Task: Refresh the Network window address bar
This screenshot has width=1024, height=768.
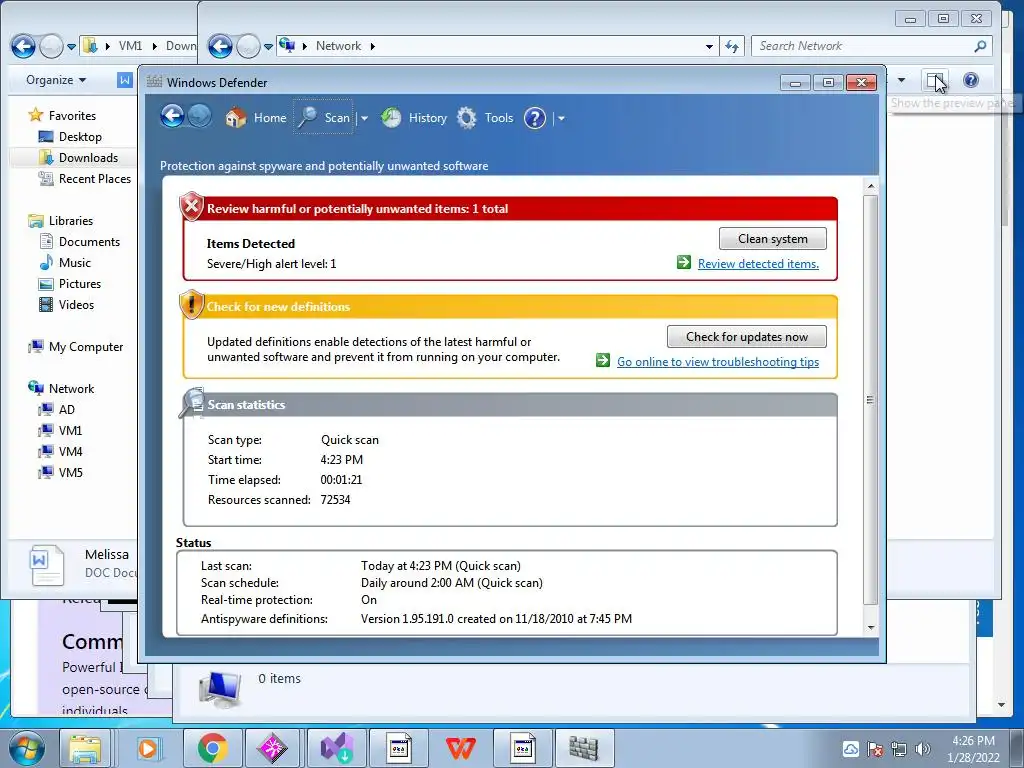Action: [x=732, y=46]
